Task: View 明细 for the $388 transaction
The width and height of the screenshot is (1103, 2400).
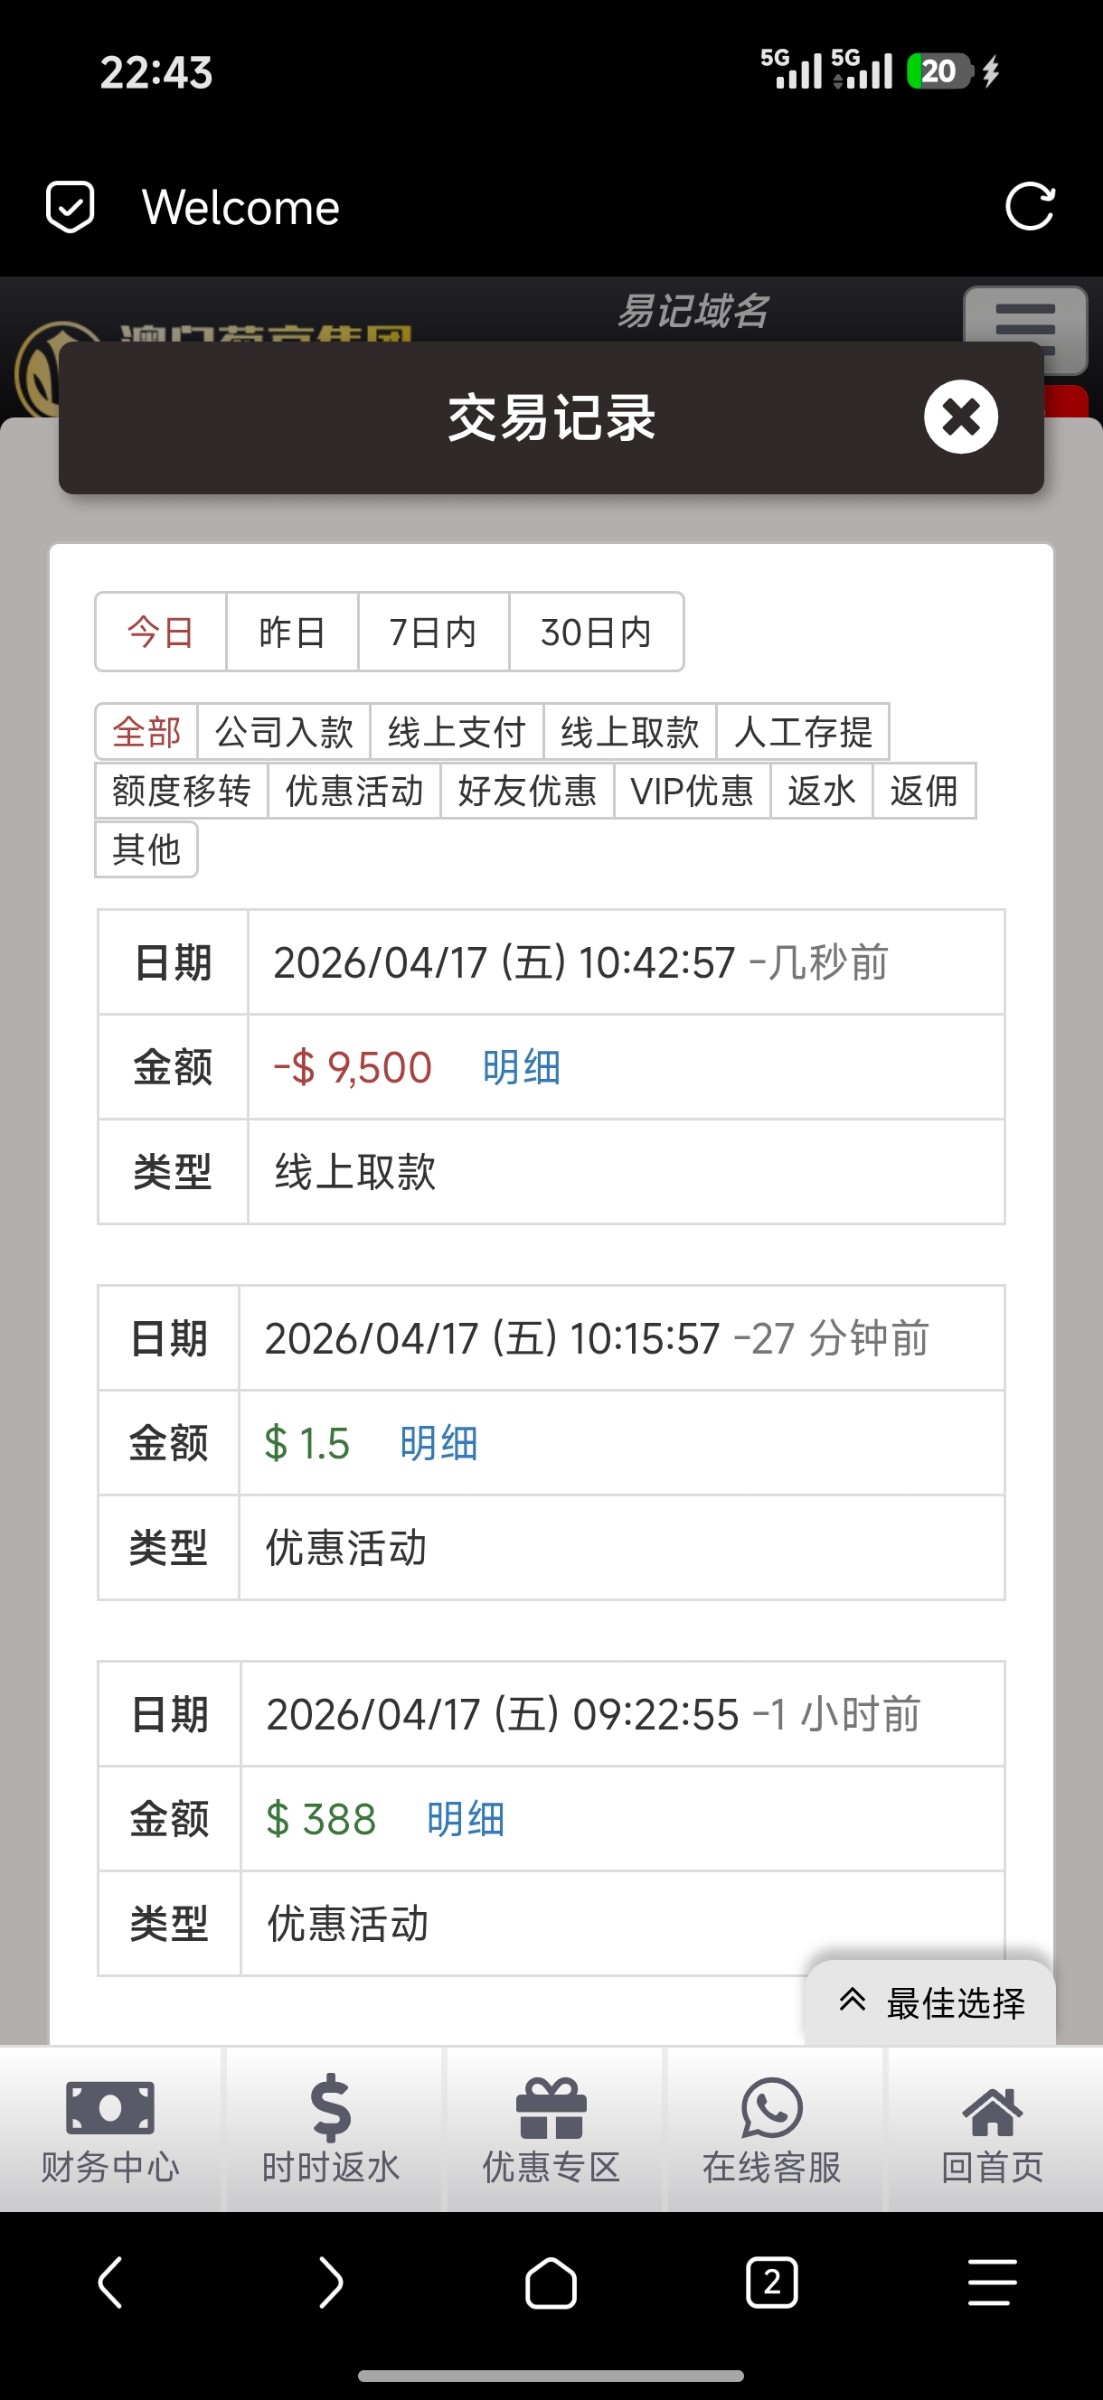Action: pos(465,1819)
